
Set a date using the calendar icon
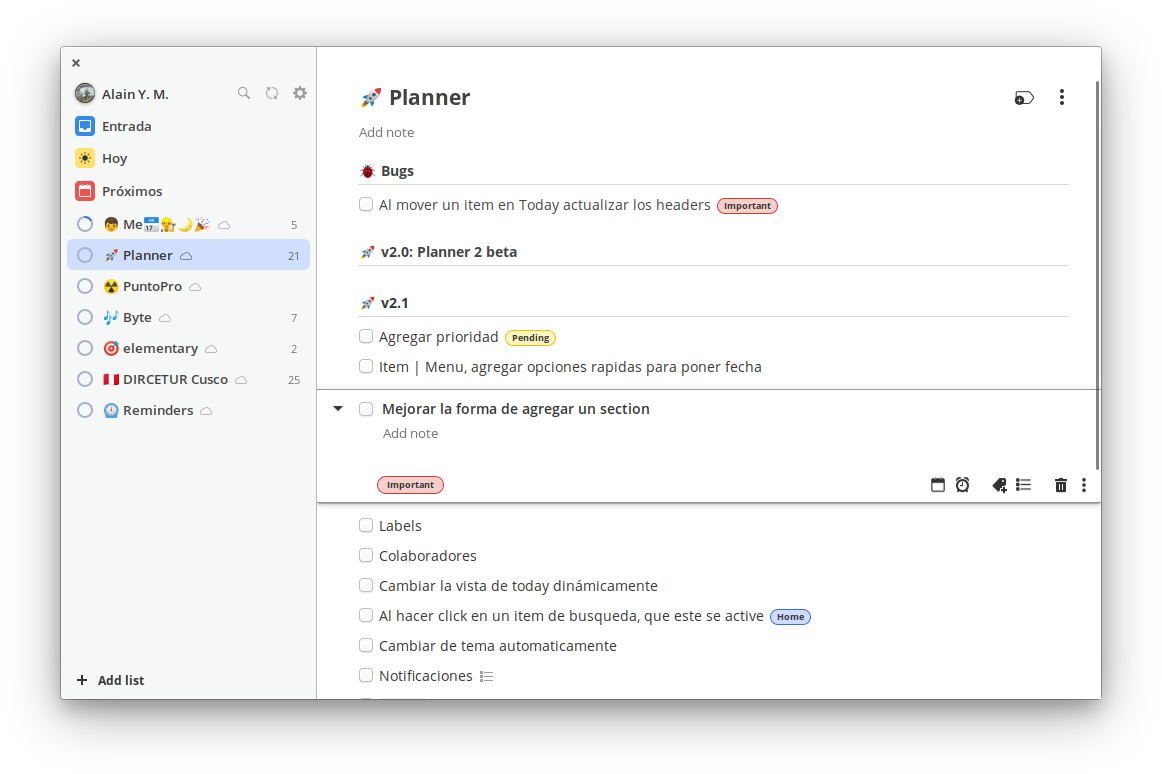coord(938,484)
